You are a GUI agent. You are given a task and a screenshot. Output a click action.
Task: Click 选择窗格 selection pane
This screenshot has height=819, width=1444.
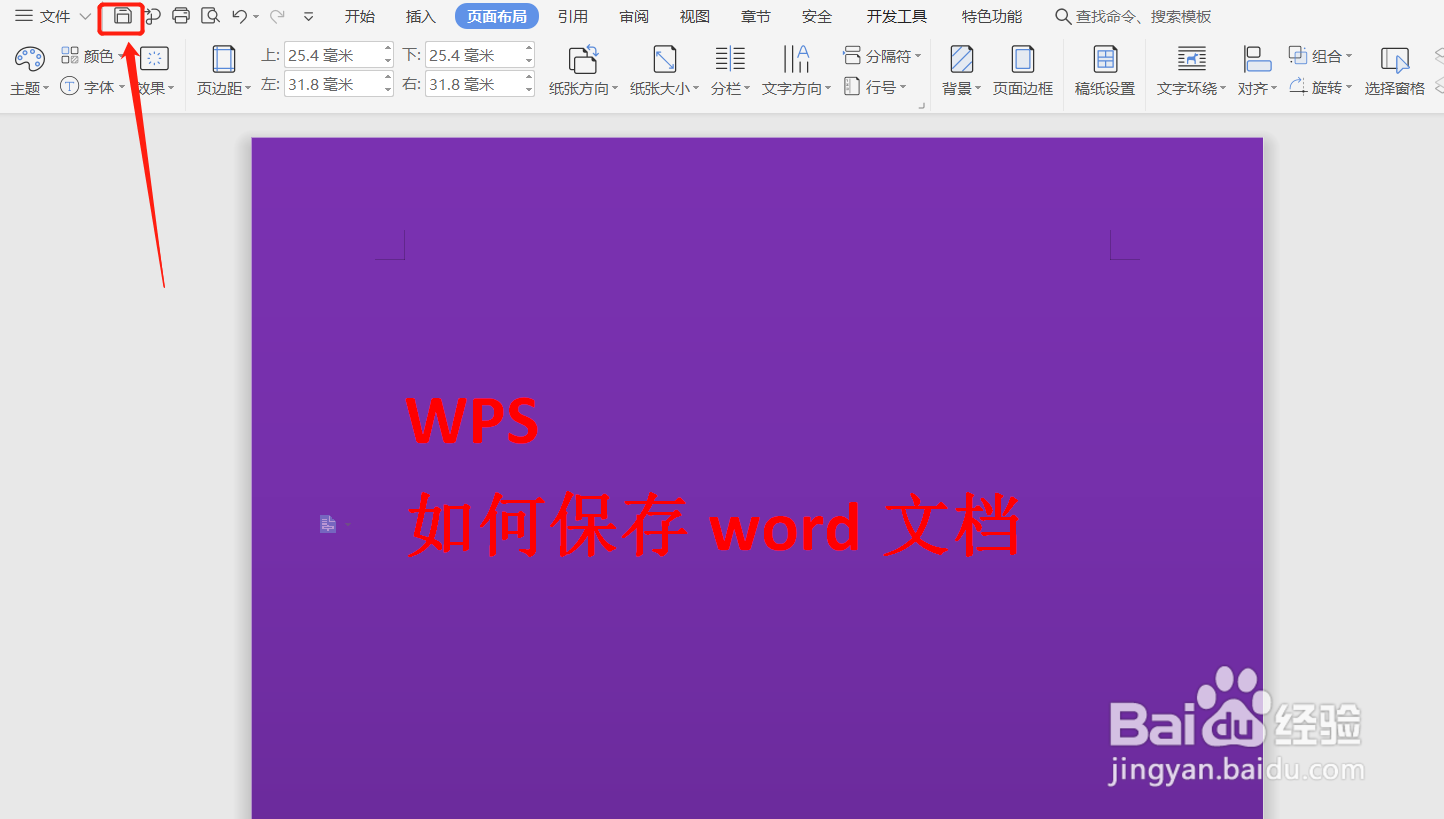(x=1395, y=70)
